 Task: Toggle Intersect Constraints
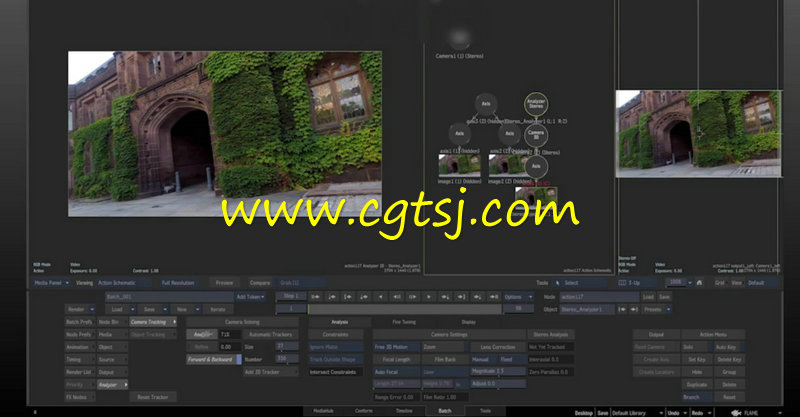[x=336, y=372]
